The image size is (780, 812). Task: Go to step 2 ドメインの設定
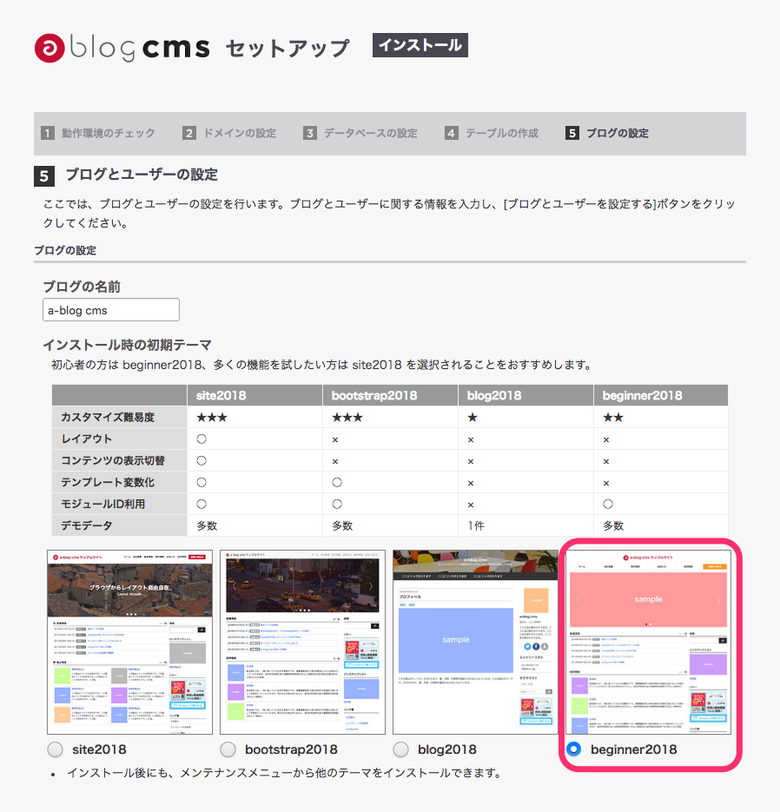pos(230,133)
